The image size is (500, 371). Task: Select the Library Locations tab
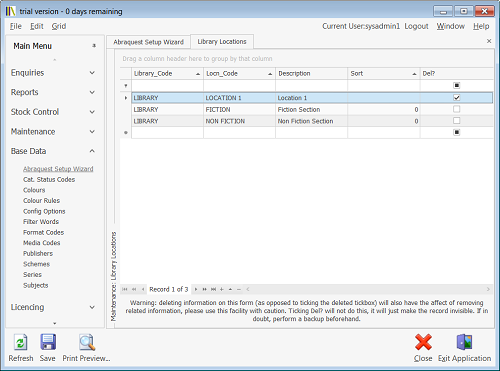pyautogui.click(x=222, y=42)
